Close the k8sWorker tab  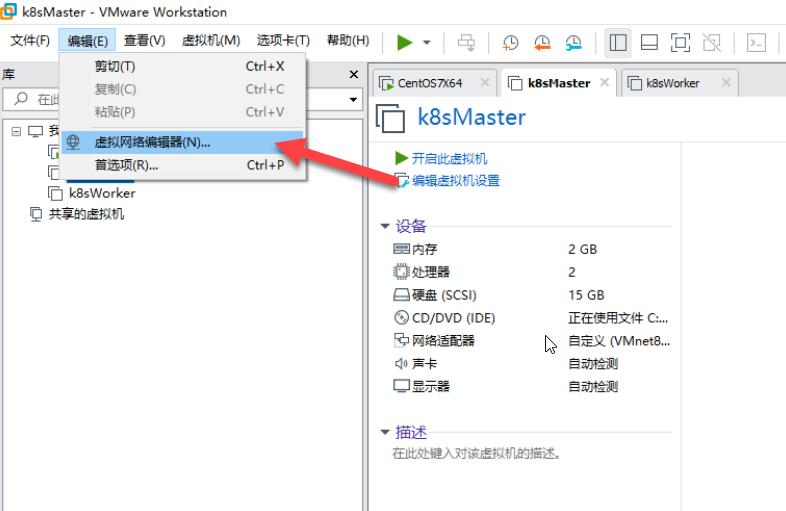pos(726,82)
